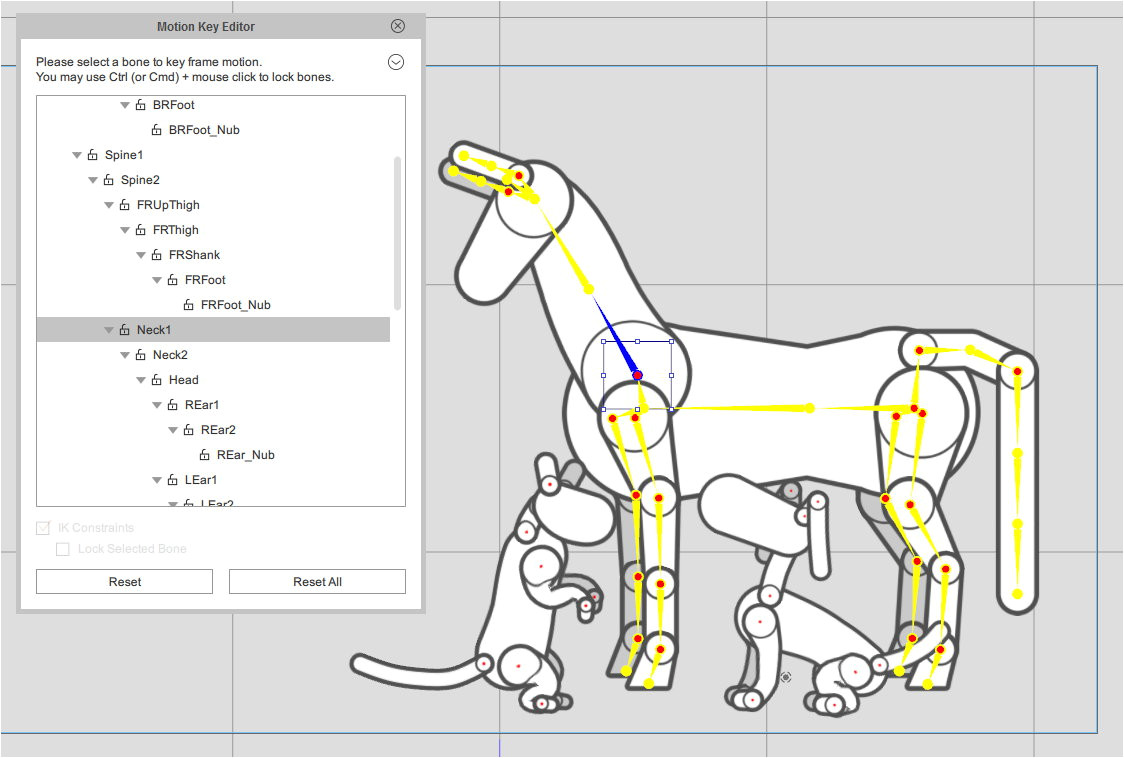Collapse the Spine2 branch arrow
This screenshot has width=1124, height=758.
[93, 180]
